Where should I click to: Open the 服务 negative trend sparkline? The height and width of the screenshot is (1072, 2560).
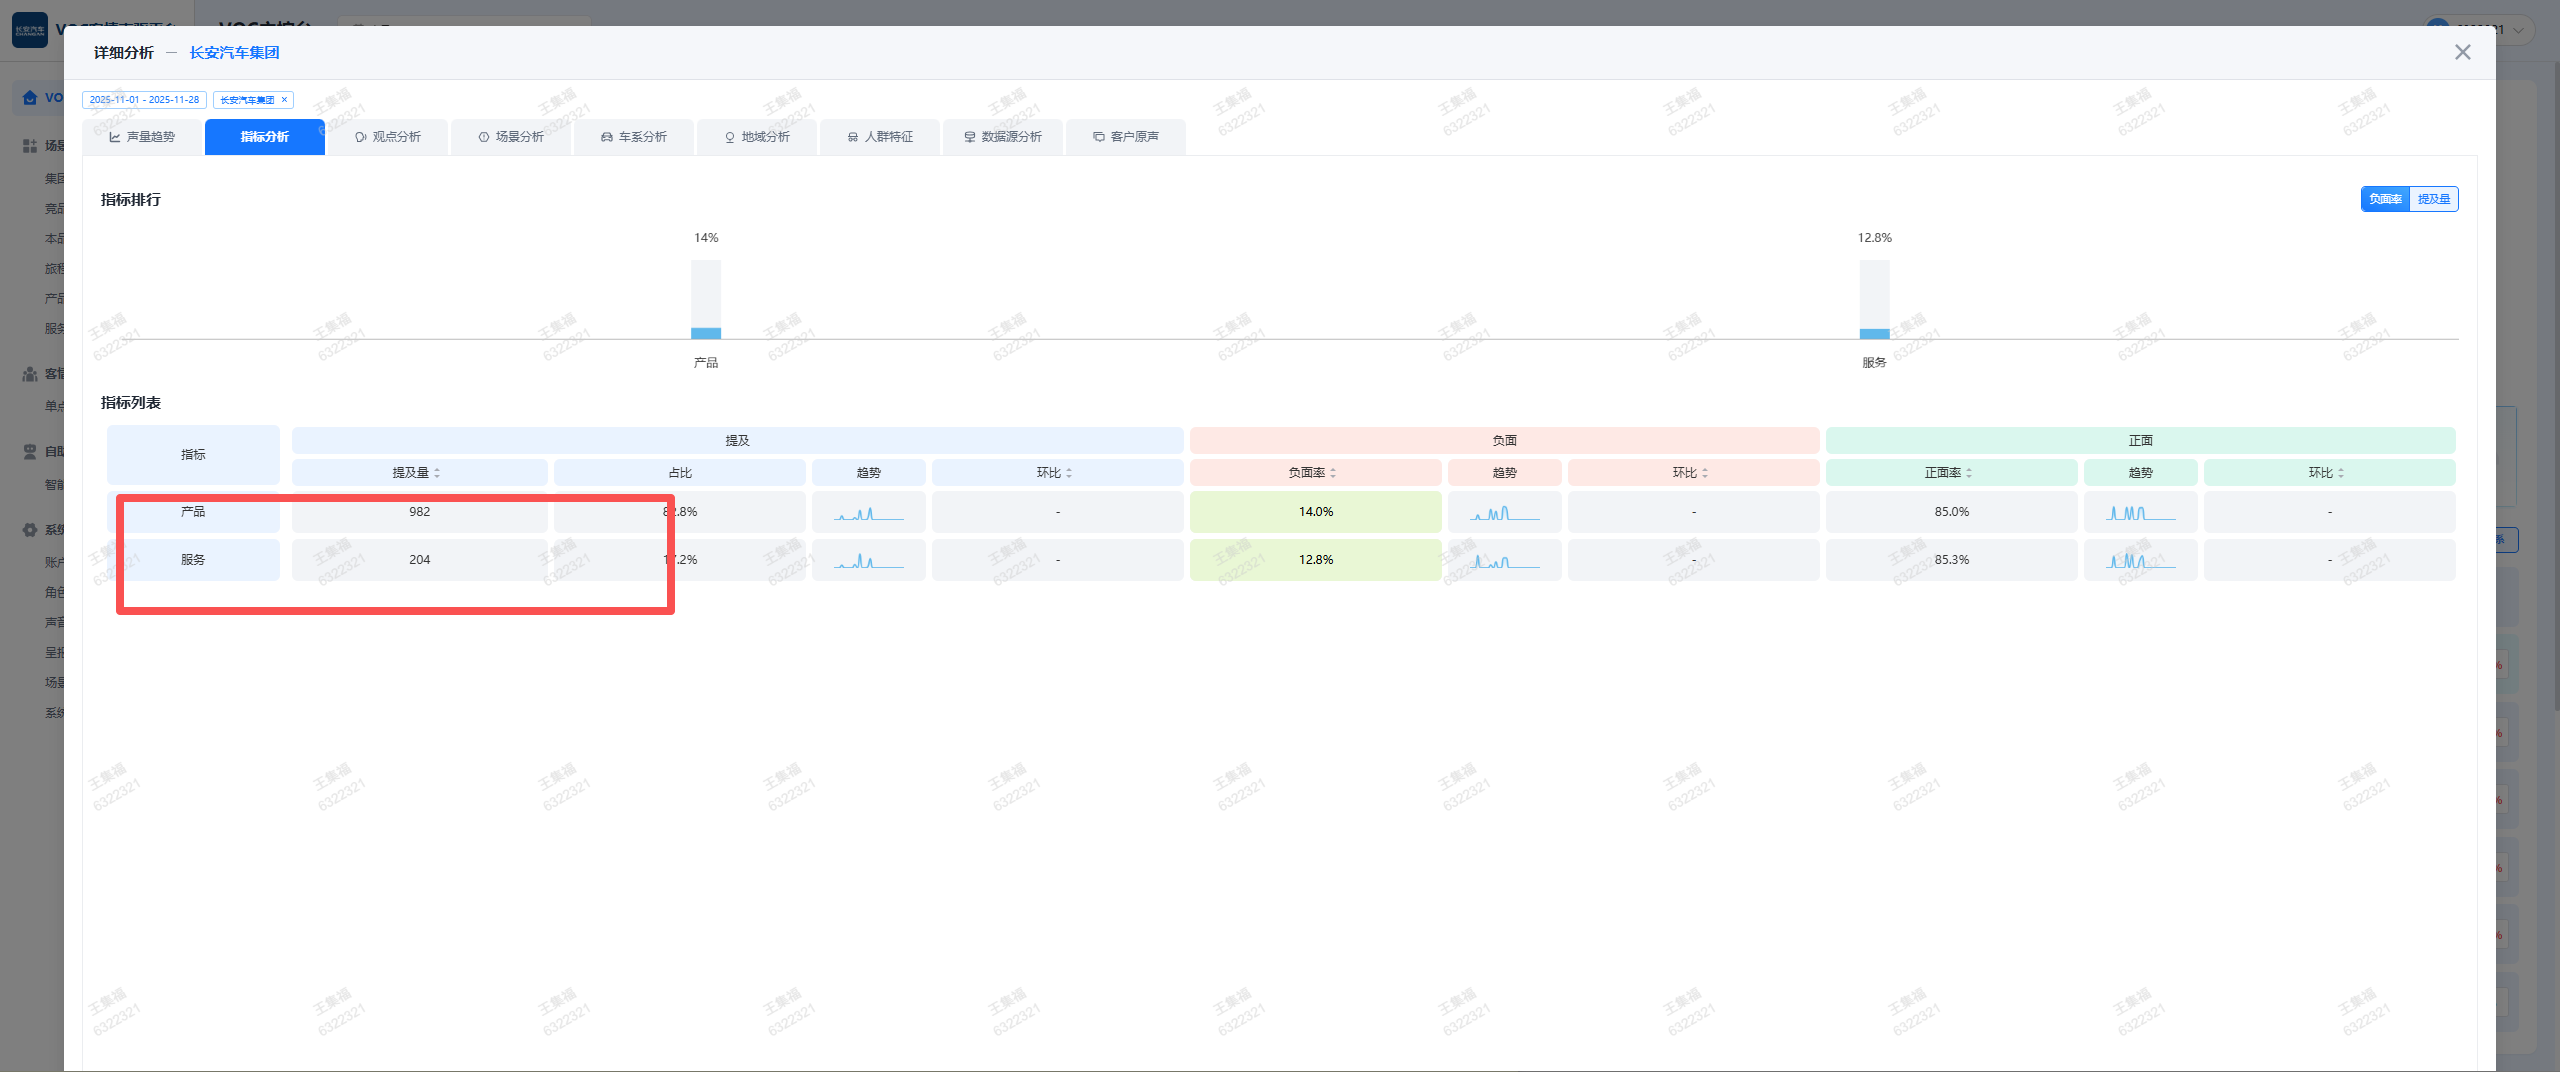(x=1504, y=561)
